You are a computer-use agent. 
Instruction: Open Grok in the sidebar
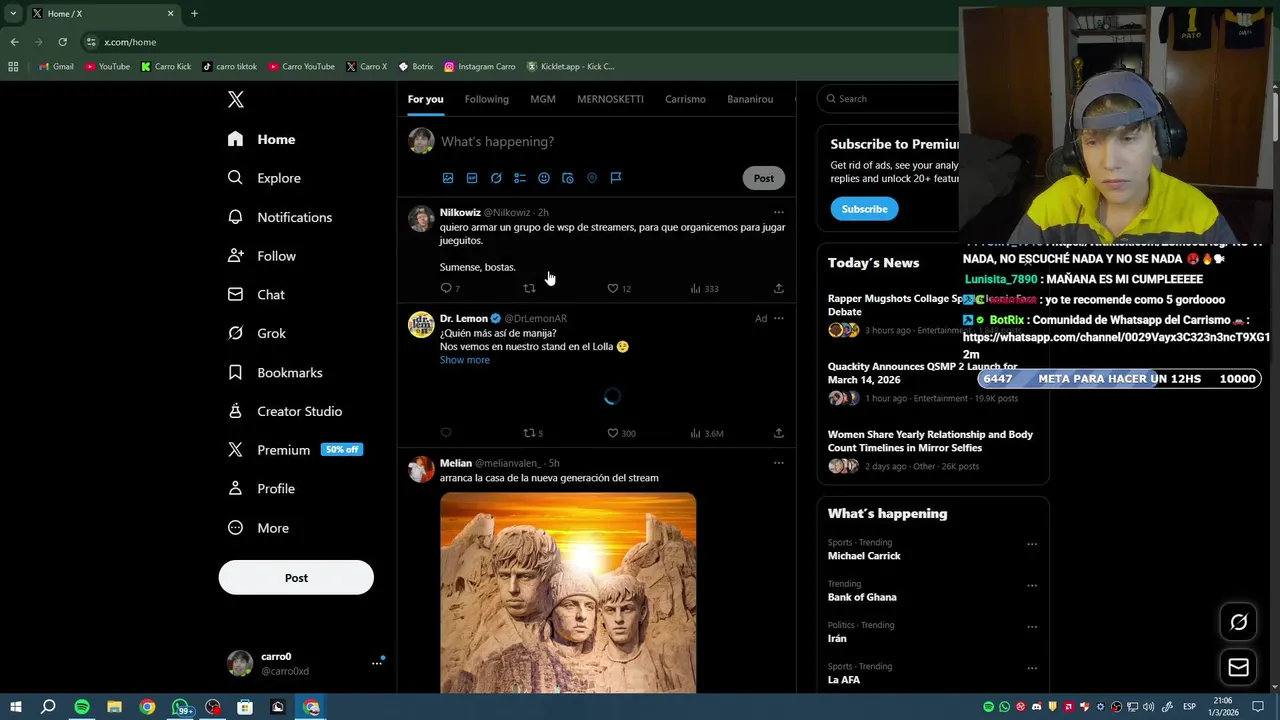257,333
